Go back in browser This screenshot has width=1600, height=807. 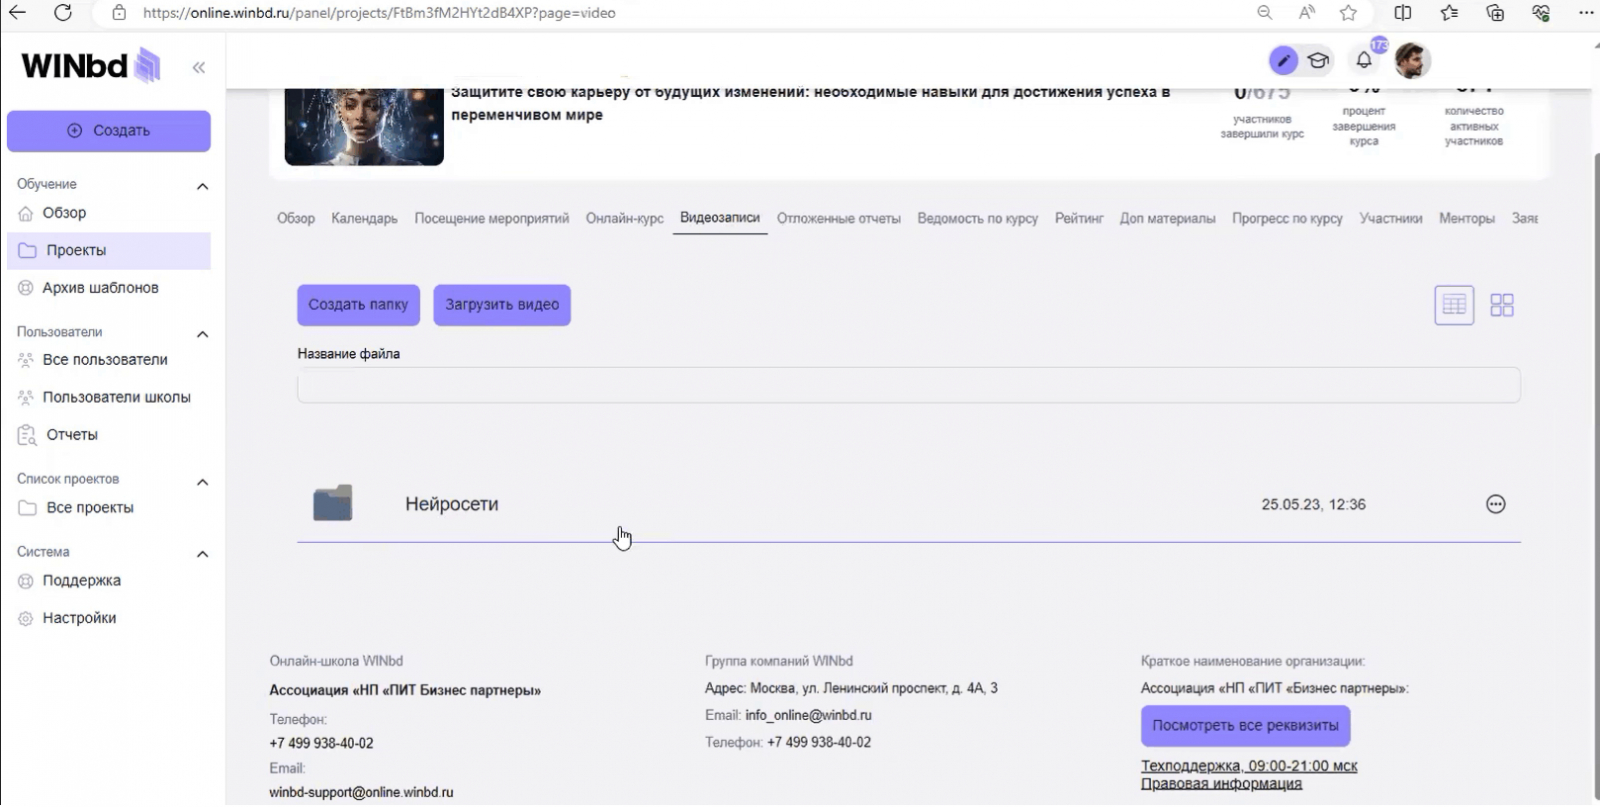point(17,13)
